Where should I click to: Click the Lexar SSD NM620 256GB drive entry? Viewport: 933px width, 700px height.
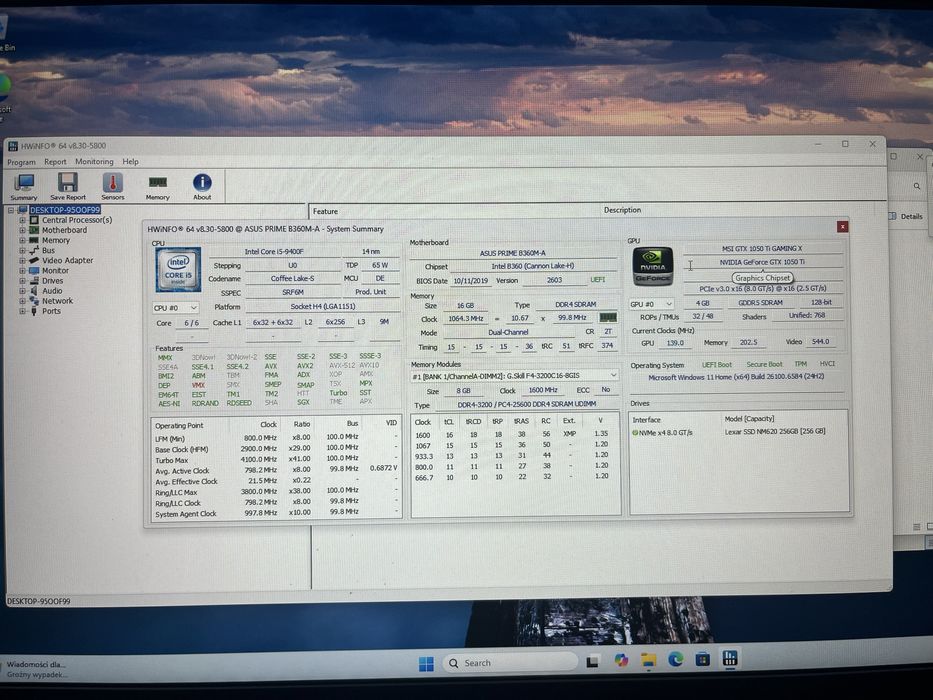coord(775,432)
